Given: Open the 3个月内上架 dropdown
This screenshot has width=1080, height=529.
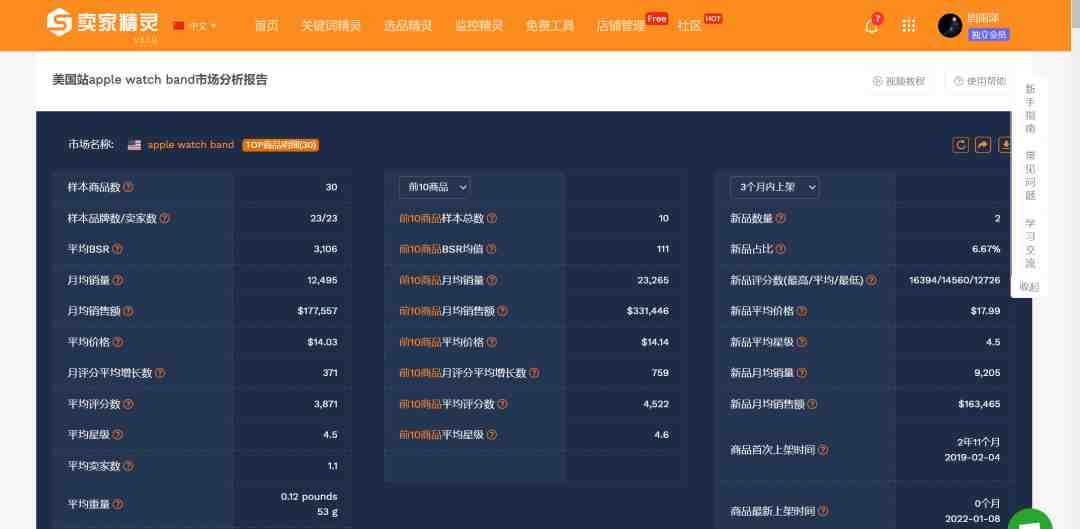Looking at the screenshot, I should click(774, 187).
